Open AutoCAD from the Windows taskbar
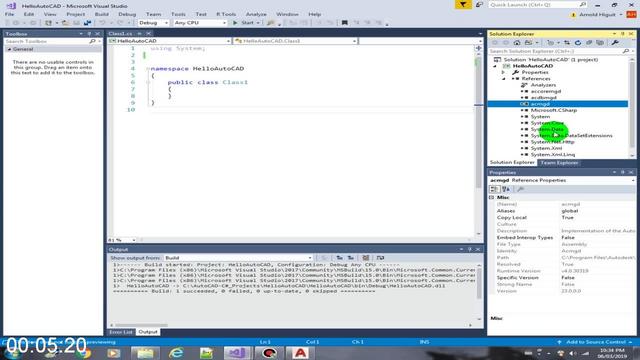Viewport: 640px width, 360px height. pyautogui.click(x=300, y=353)
